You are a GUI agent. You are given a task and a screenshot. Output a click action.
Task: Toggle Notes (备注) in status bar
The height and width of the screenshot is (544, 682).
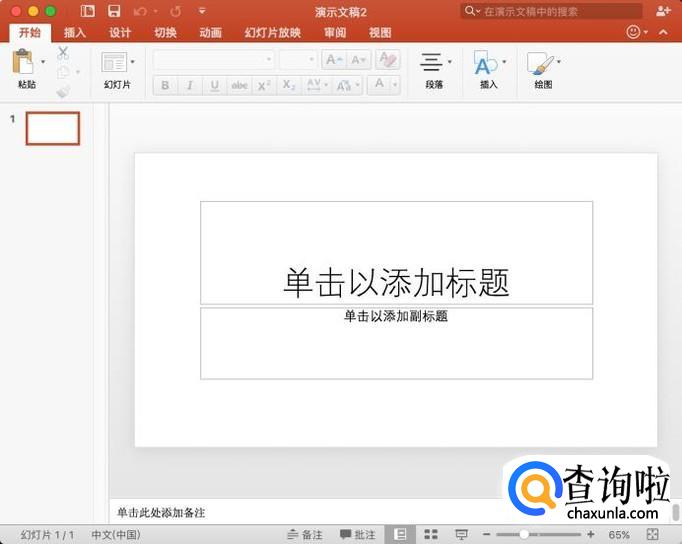(305, 534)
